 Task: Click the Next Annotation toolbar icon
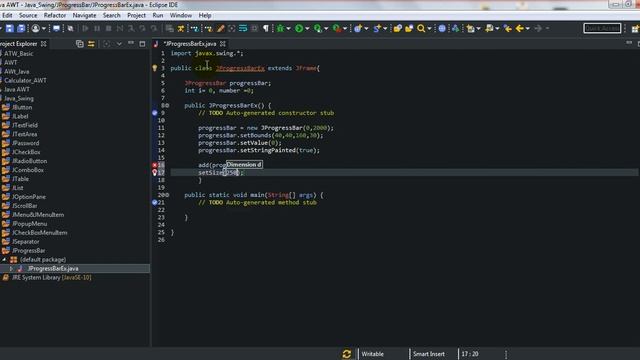click(471, 28)
